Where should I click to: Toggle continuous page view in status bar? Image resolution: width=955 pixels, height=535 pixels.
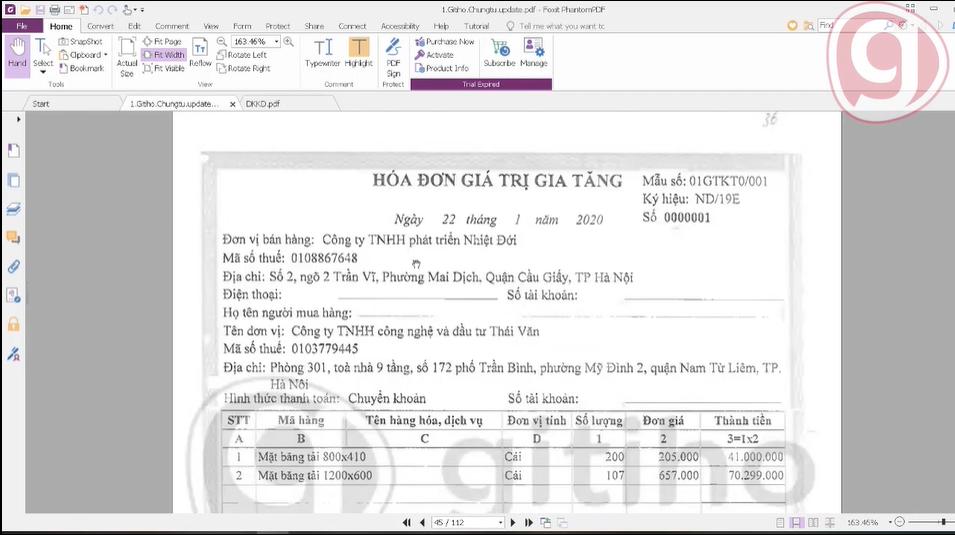pyautogui.click(x=796, y=522)
